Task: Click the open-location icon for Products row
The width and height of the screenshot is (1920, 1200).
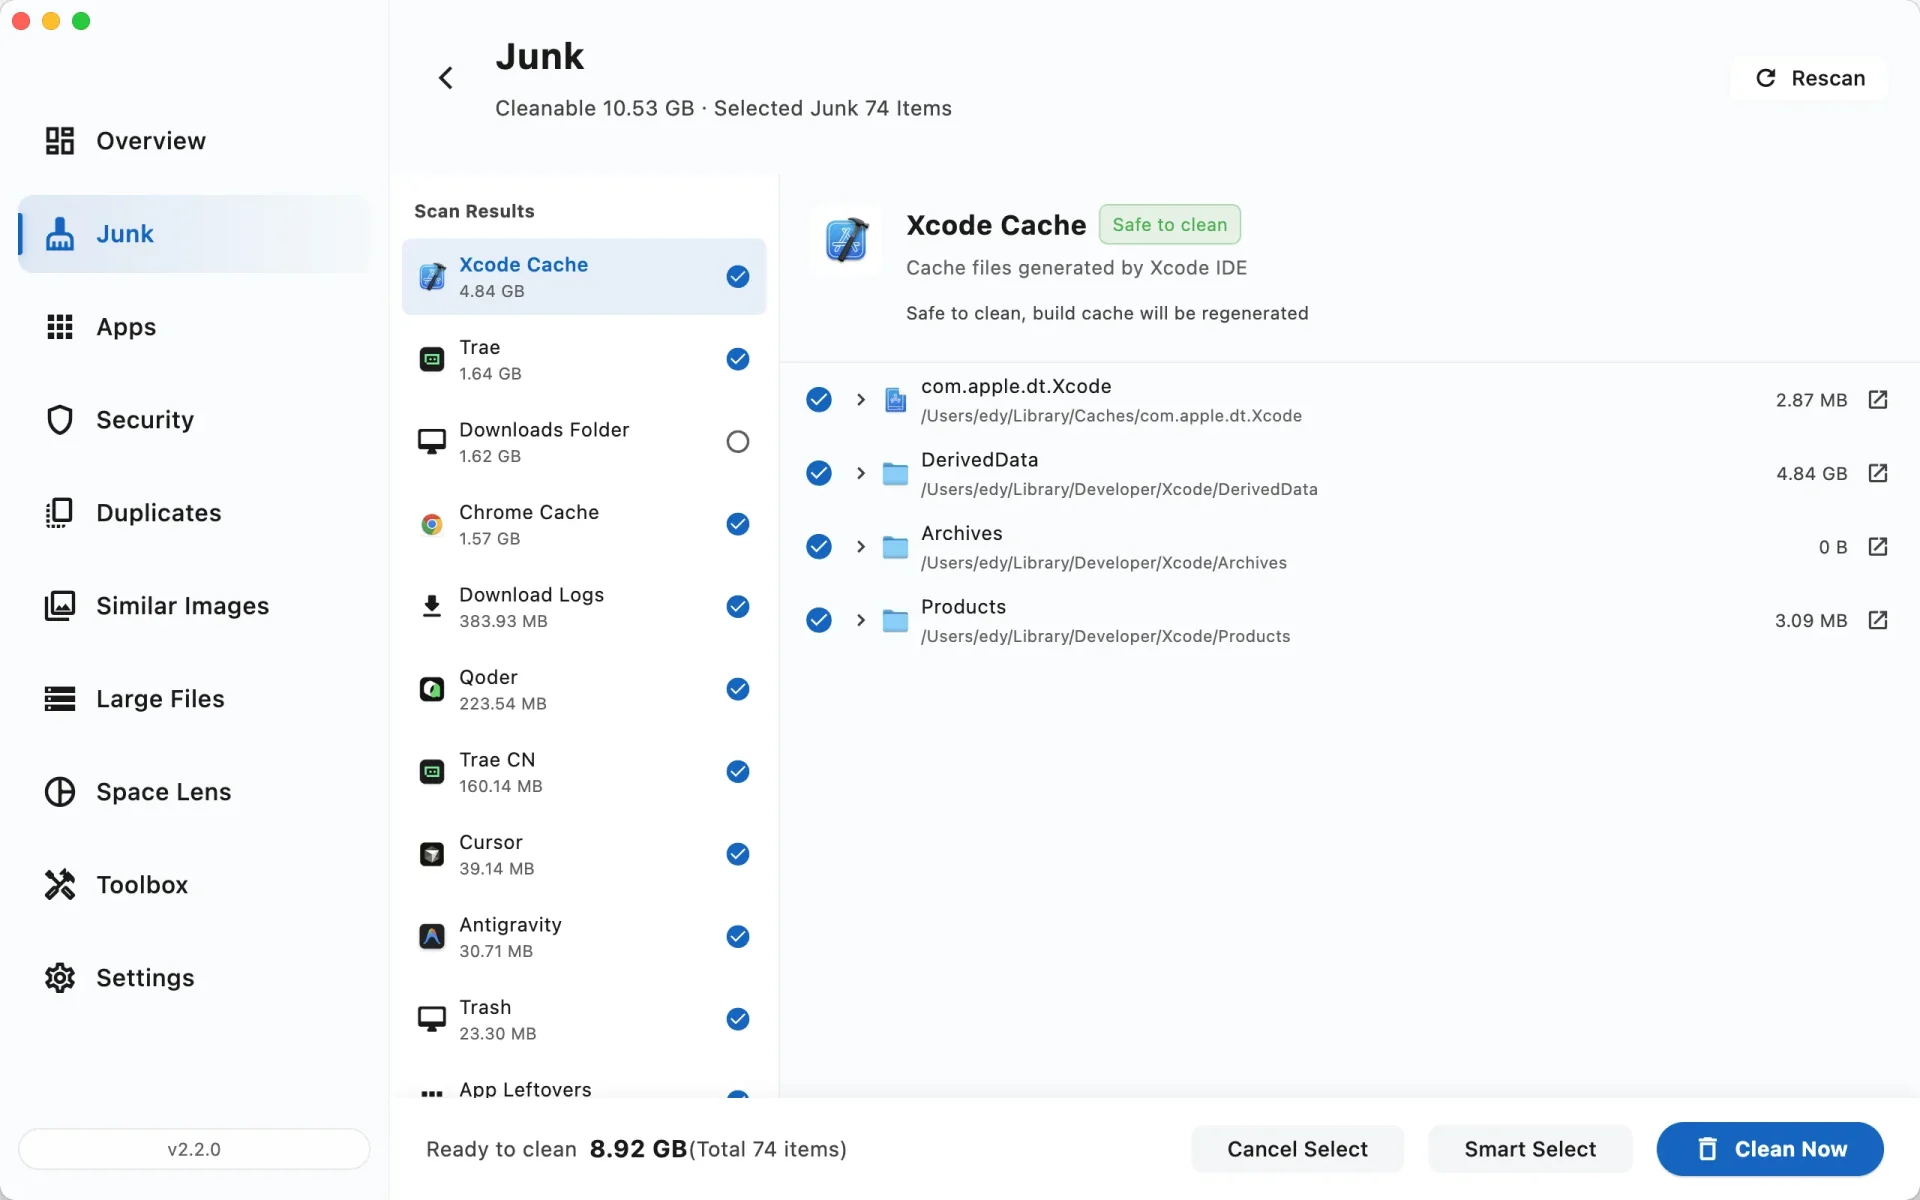Action: (x=1877, y=620)
